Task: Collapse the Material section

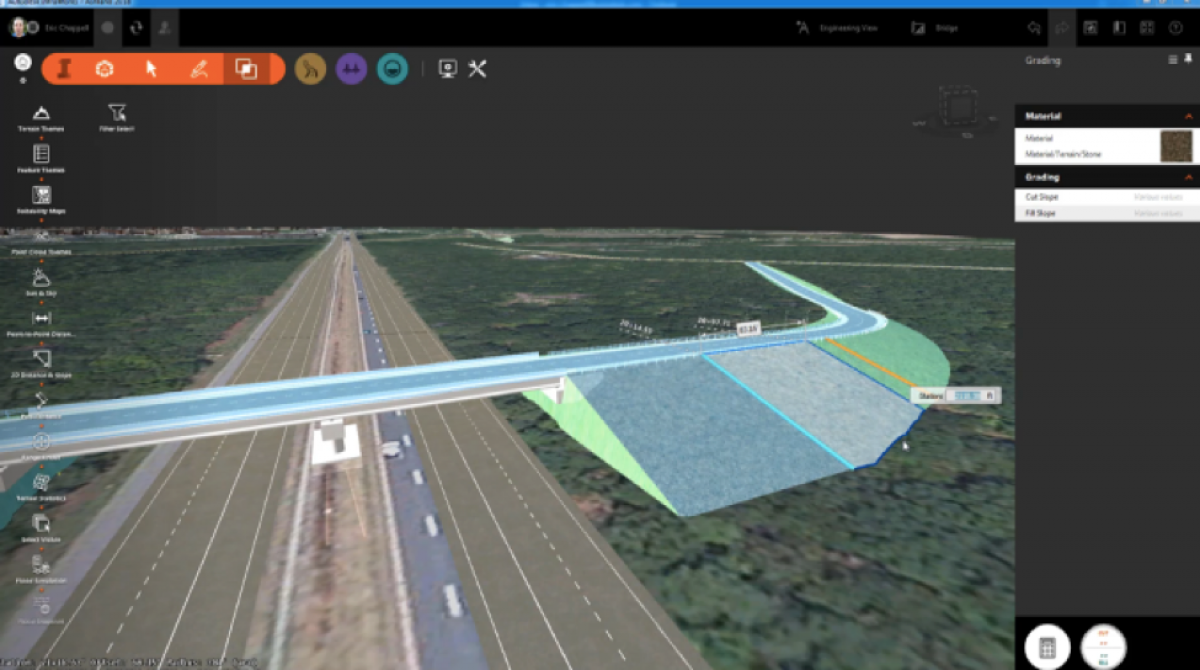Action: click(1188, 117)
